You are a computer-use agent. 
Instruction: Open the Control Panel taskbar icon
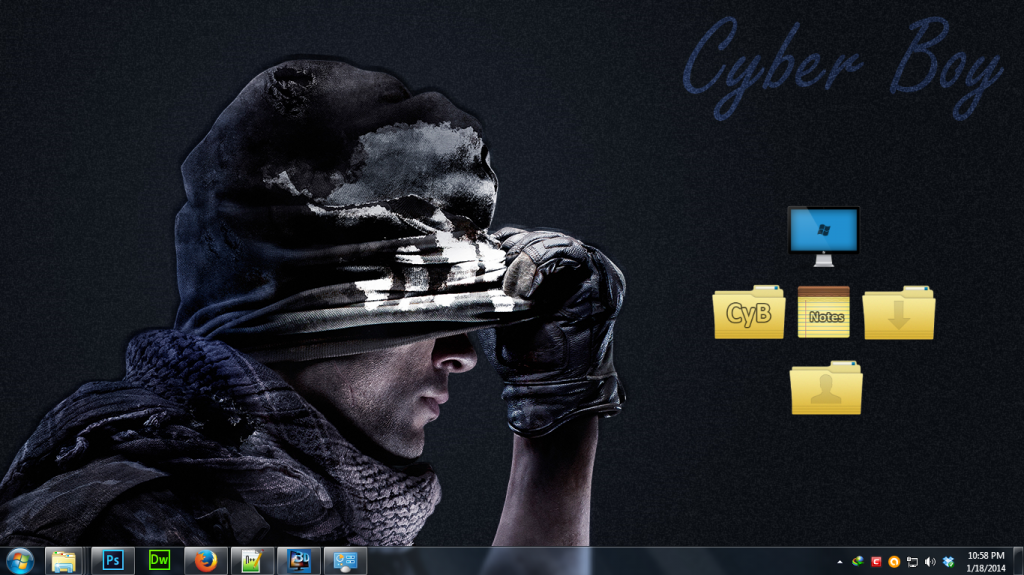click(x=345, y=561)
